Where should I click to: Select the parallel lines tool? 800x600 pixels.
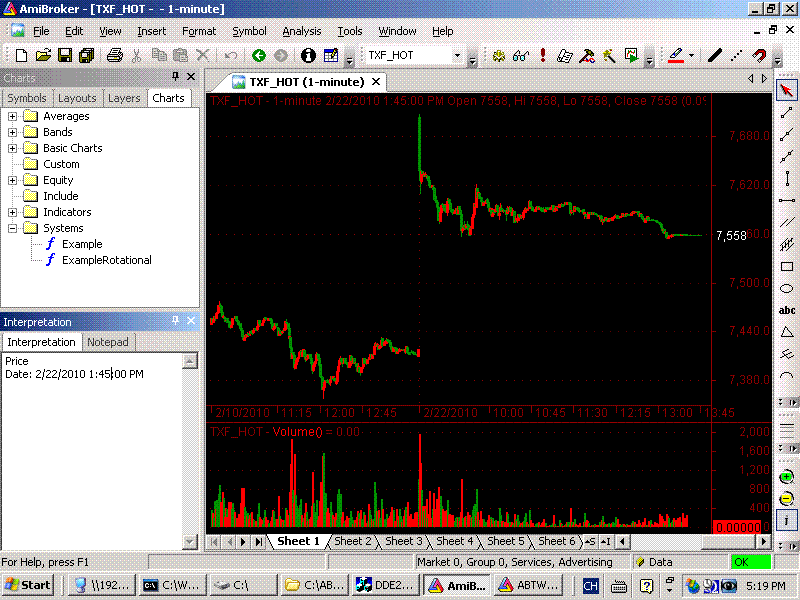click(x=787, y=222)
